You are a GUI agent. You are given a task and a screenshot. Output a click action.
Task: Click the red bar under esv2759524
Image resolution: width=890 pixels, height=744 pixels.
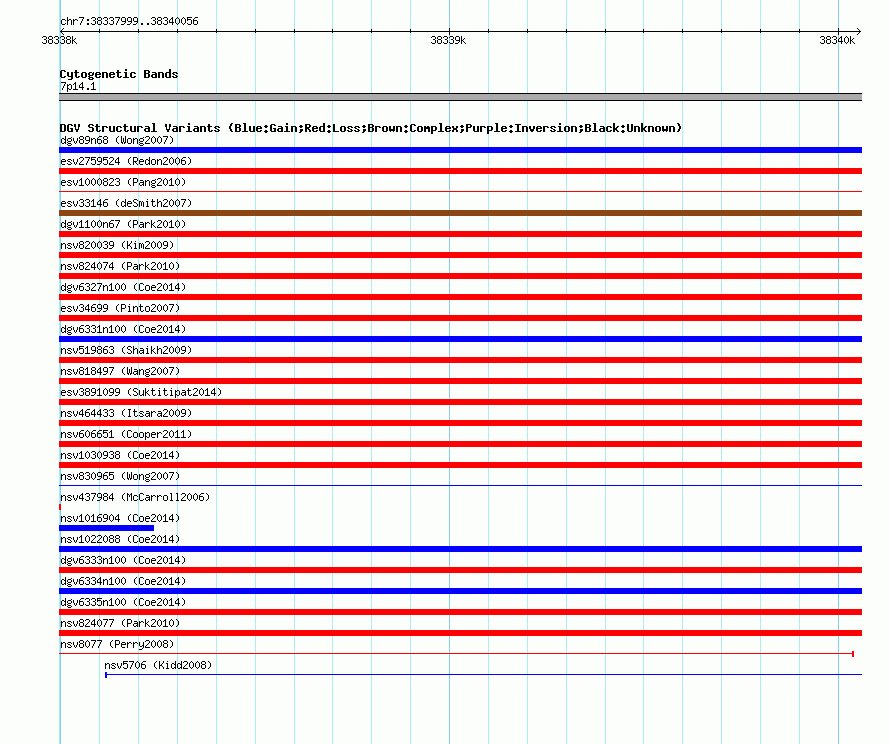pyautogui.click(x=460, y=171)
